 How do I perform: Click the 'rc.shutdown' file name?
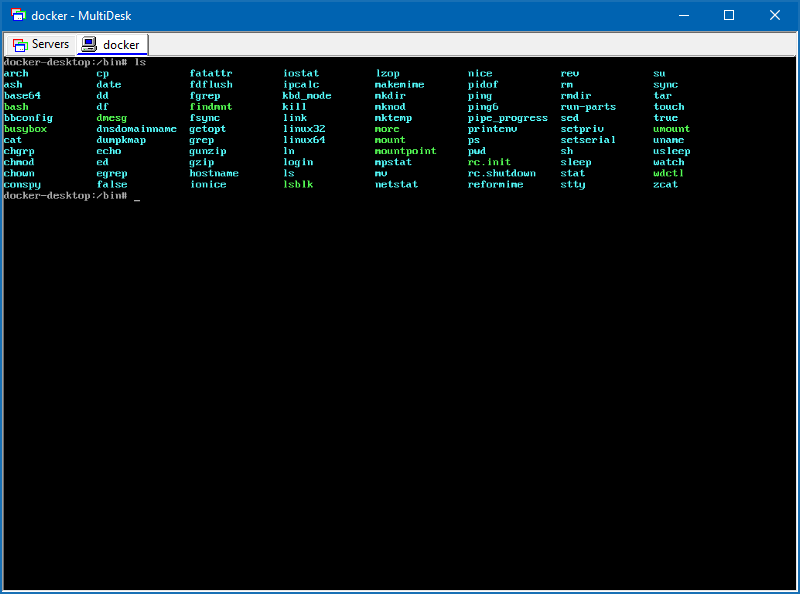501,173
